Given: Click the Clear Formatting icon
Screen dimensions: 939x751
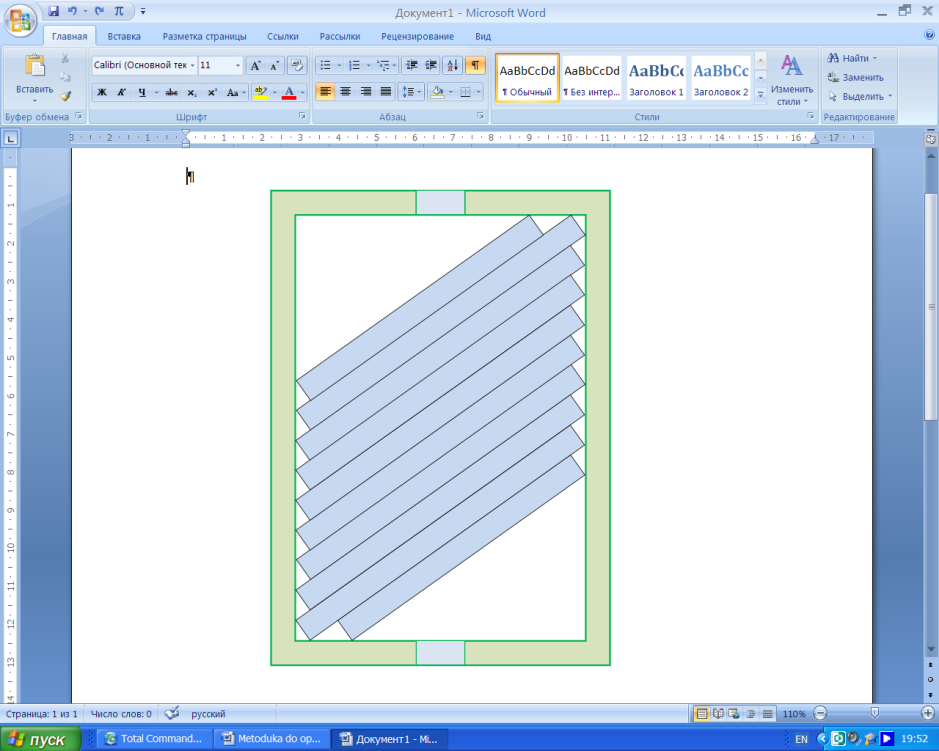Looking at the screenshot, I should [x=296, y=65].
